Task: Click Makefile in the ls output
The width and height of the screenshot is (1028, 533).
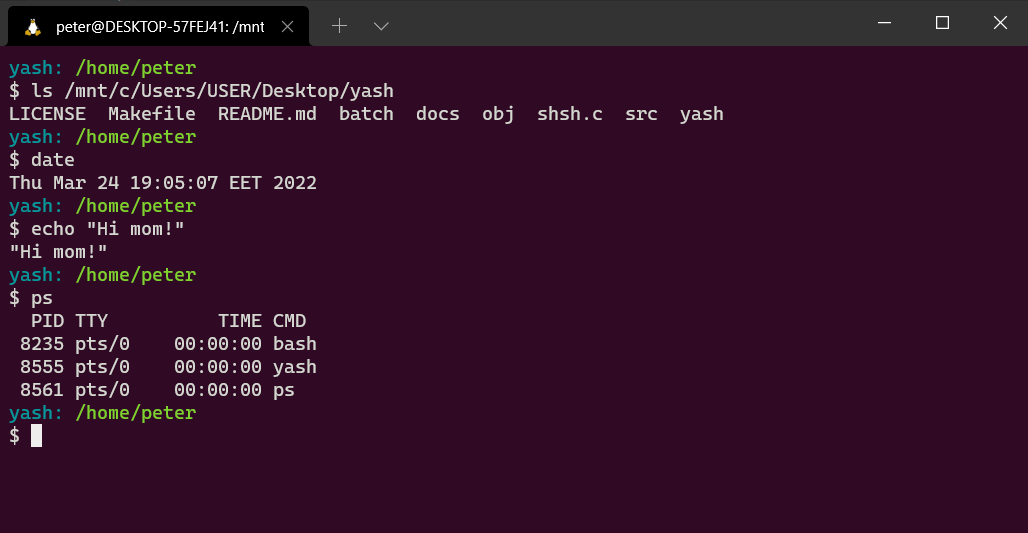Action: click(152, 114)
